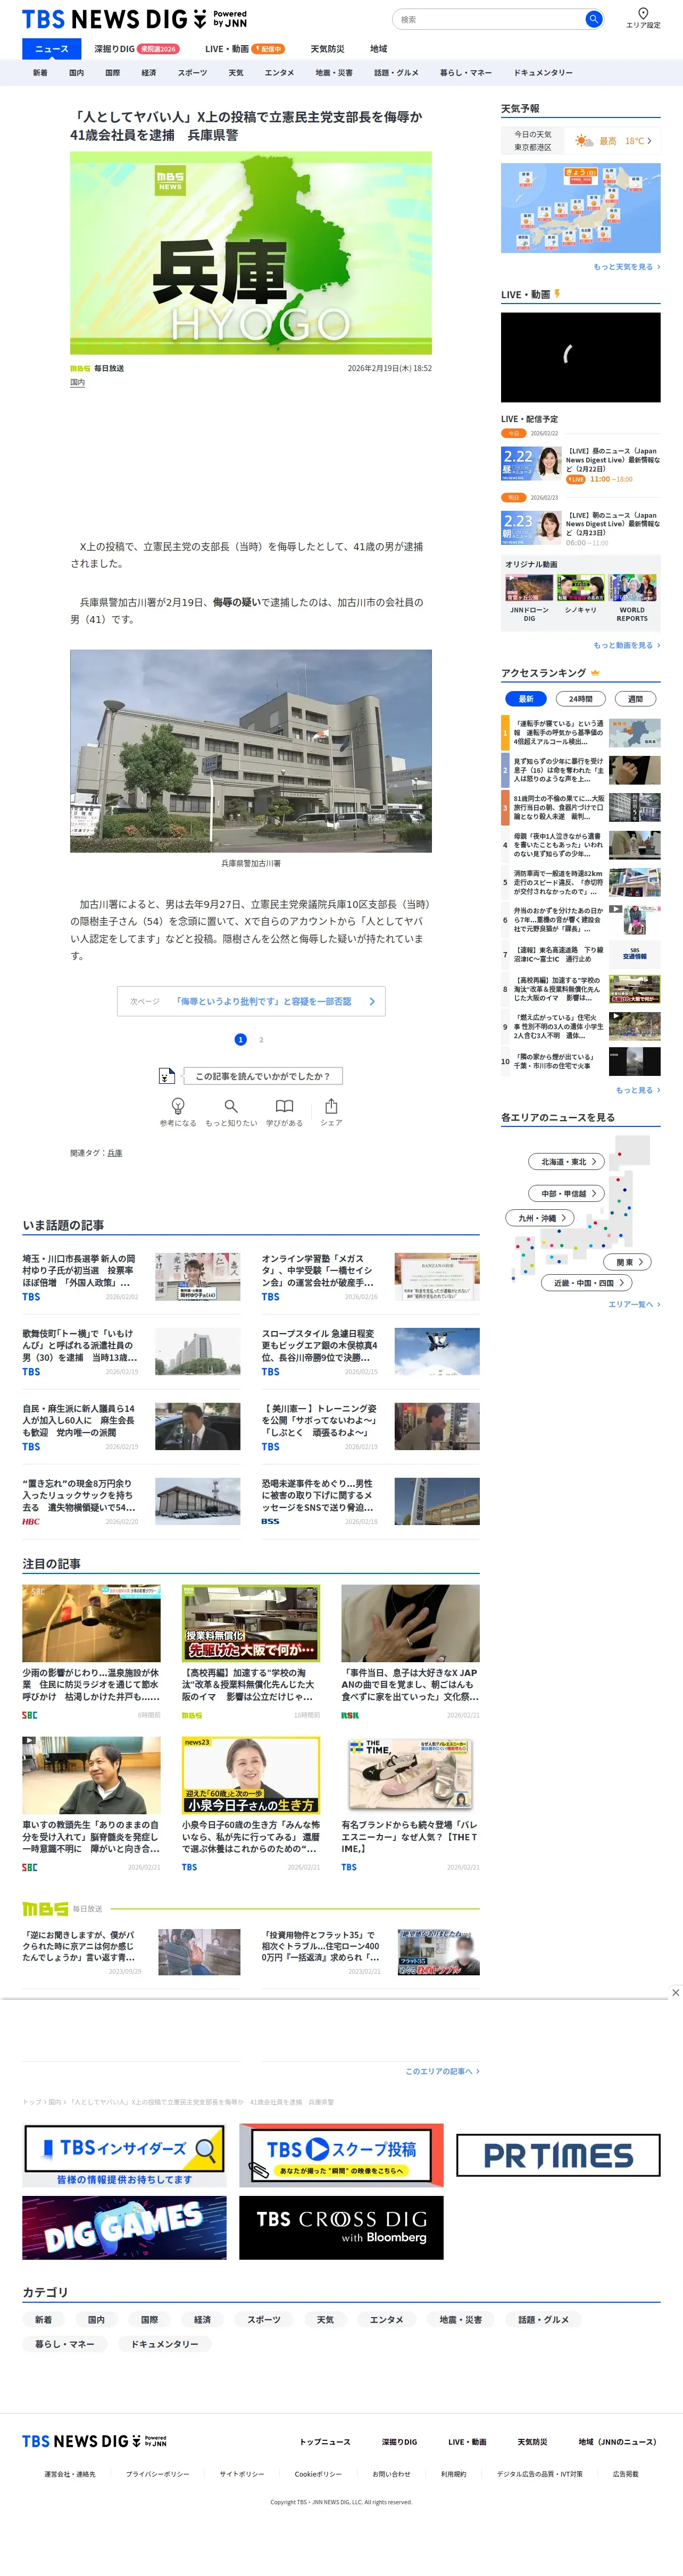Viewport: 683px width, 2576px height.
Task: Open 2.23 朝のニュース live thumbnail
Action: pyautogui.click(x=531, y=528)
